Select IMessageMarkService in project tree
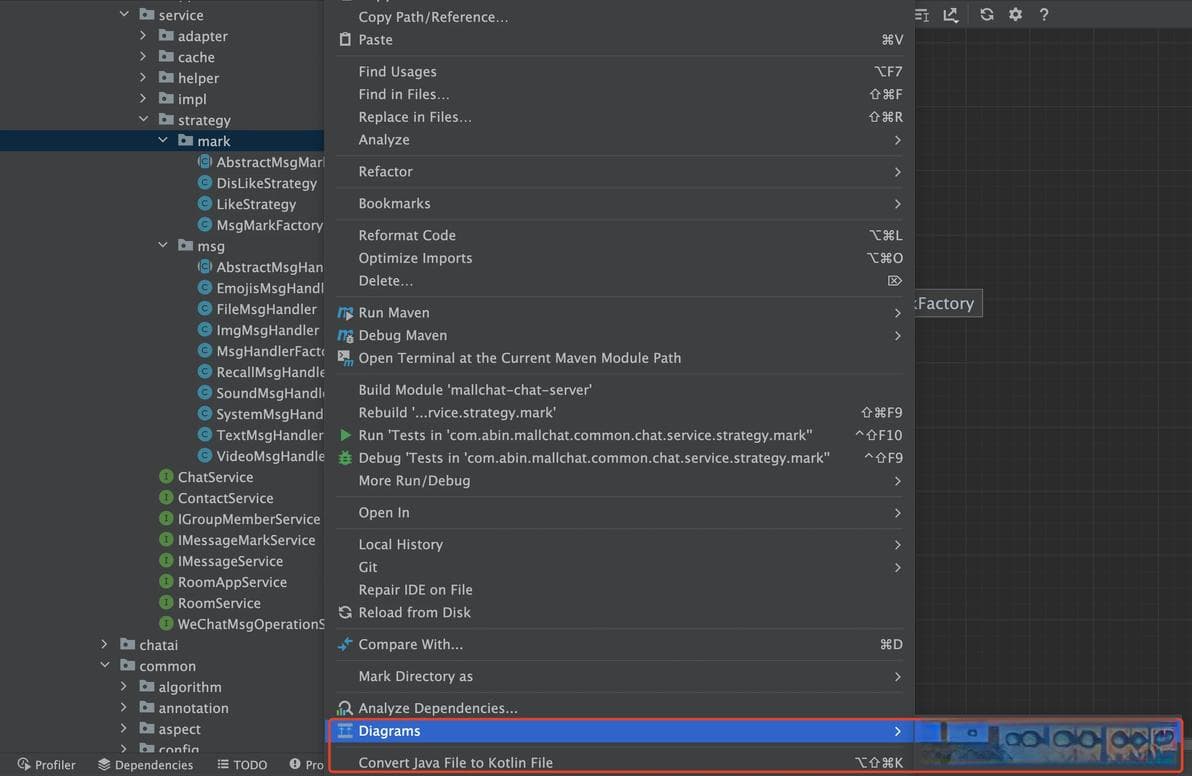 pyautogui.click(x=246, y=540)
